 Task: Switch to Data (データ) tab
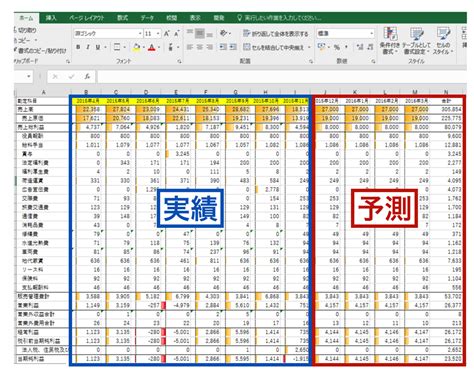(x=147, y=18)
